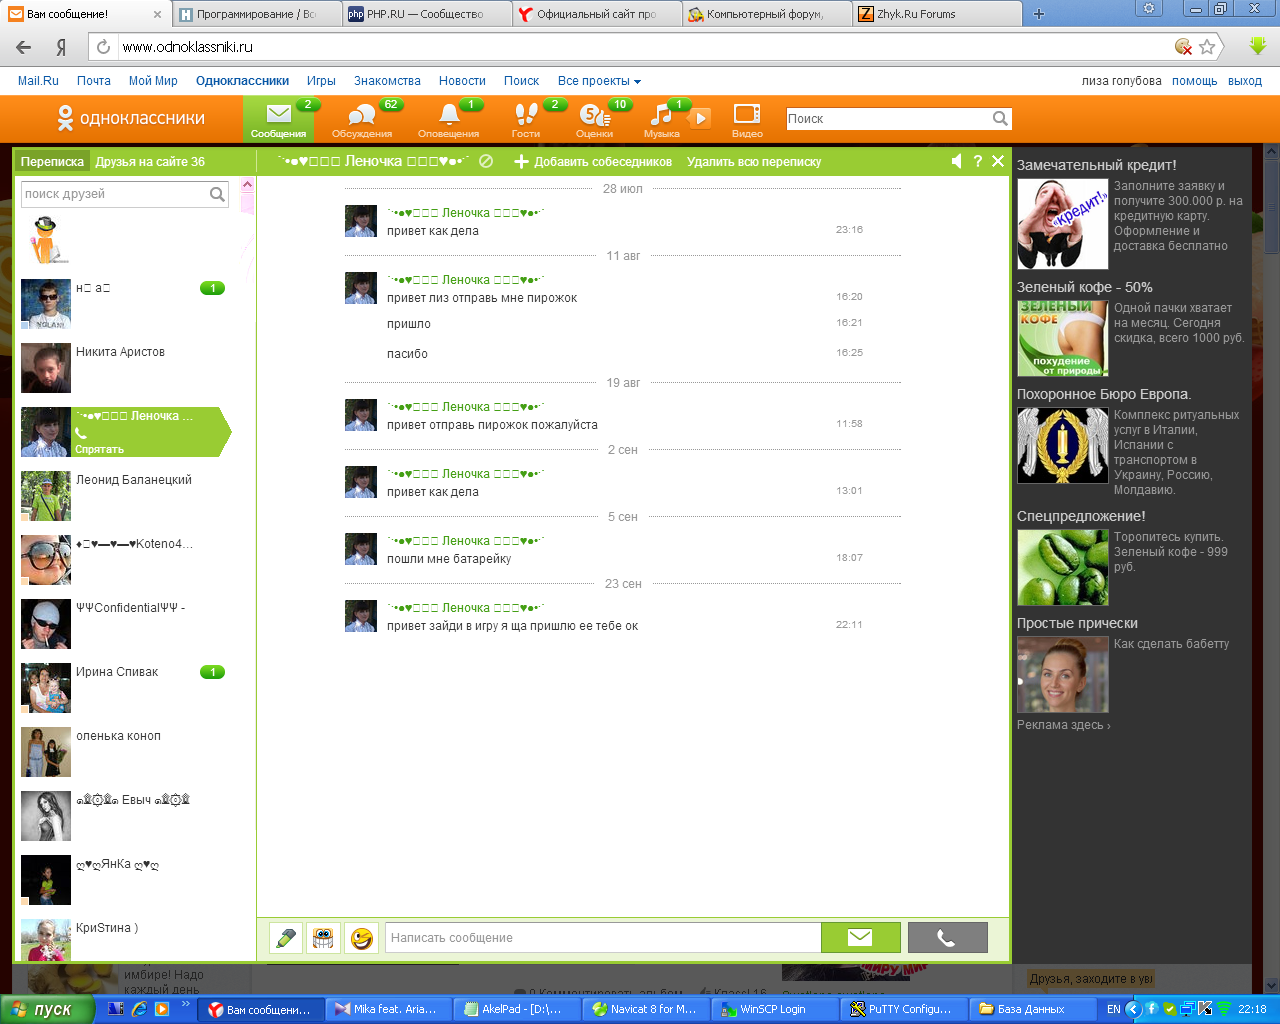Open chat with Никита Аристов
Image resolution: width=1280 pixels, height=1024 pixels.
[x=124, y=368]
